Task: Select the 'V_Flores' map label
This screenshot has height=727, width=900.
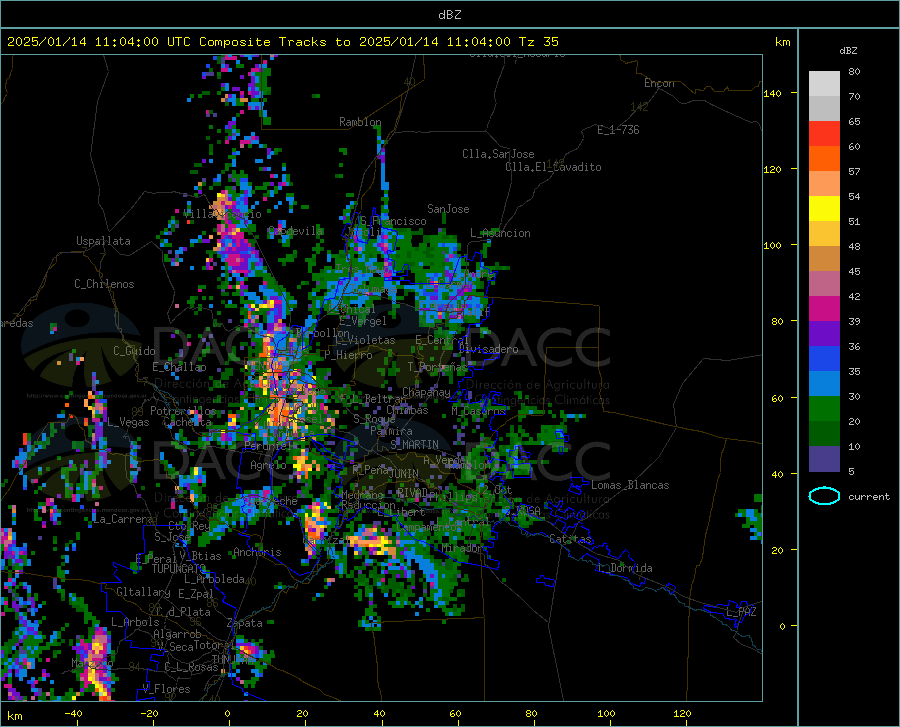Action: pos(166,689)
